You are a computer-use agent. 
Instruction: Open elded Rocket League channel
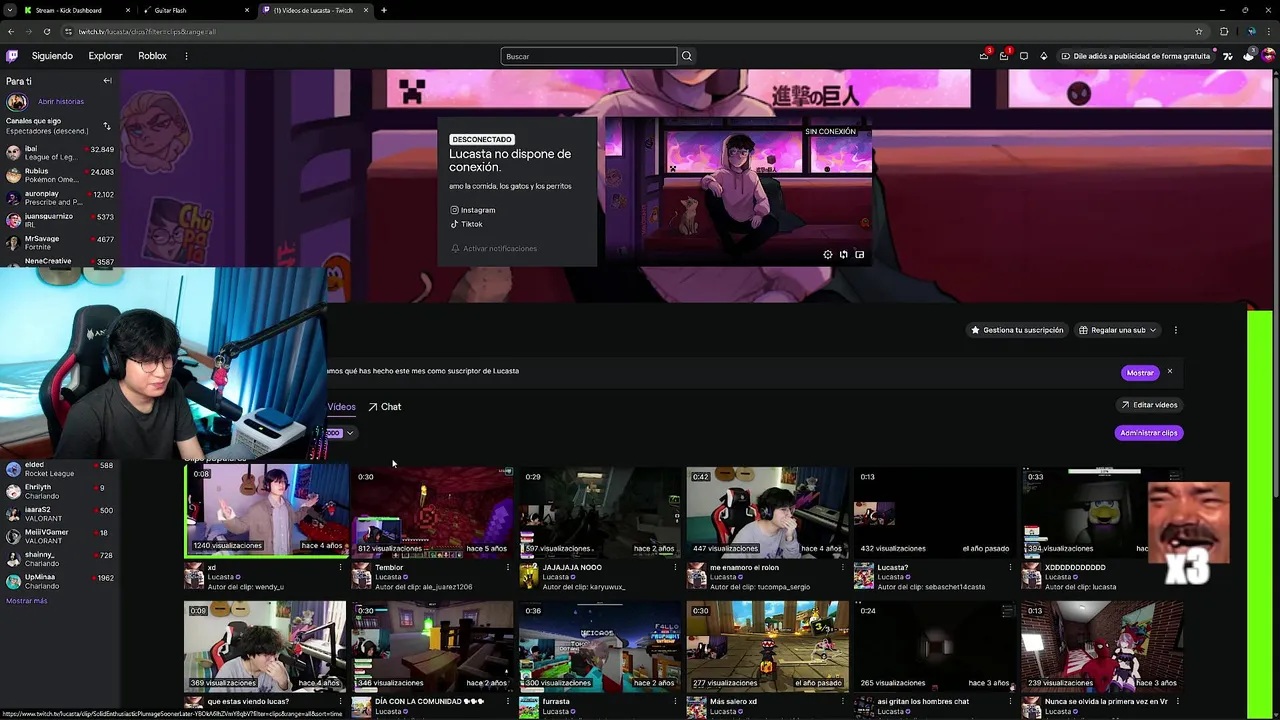(x=60, y=469)
